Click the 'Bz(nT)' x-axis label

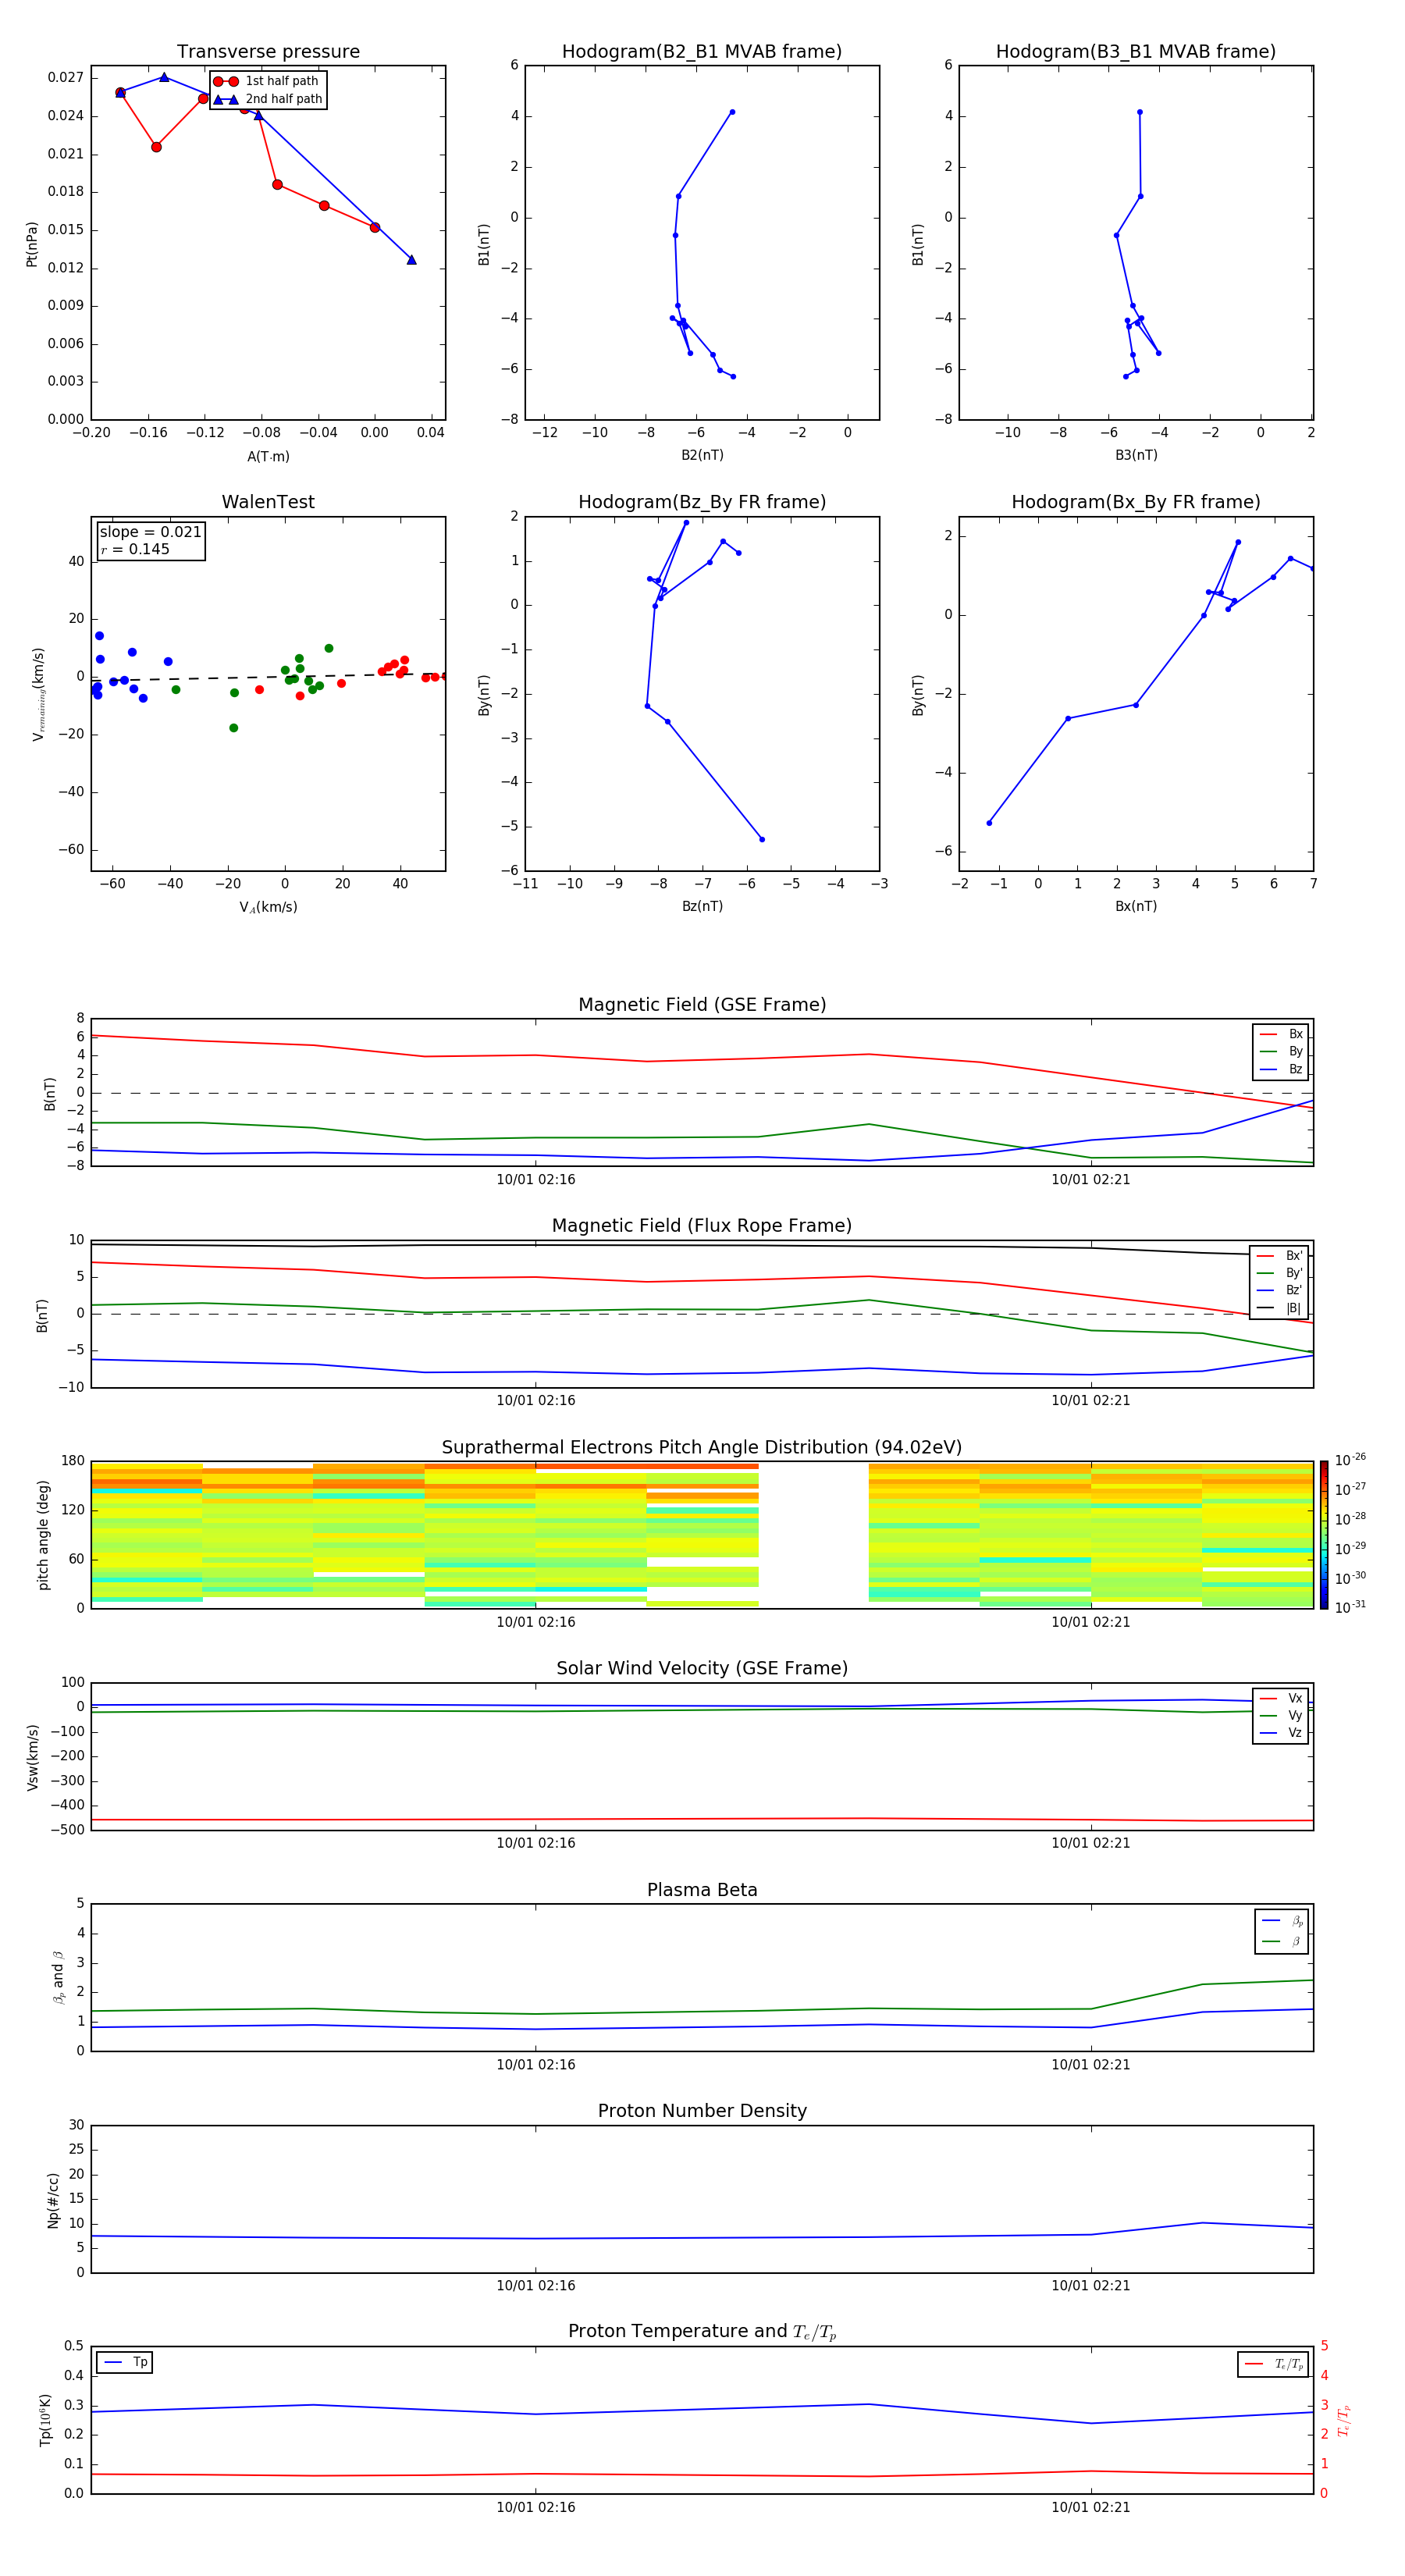point(702,906)
